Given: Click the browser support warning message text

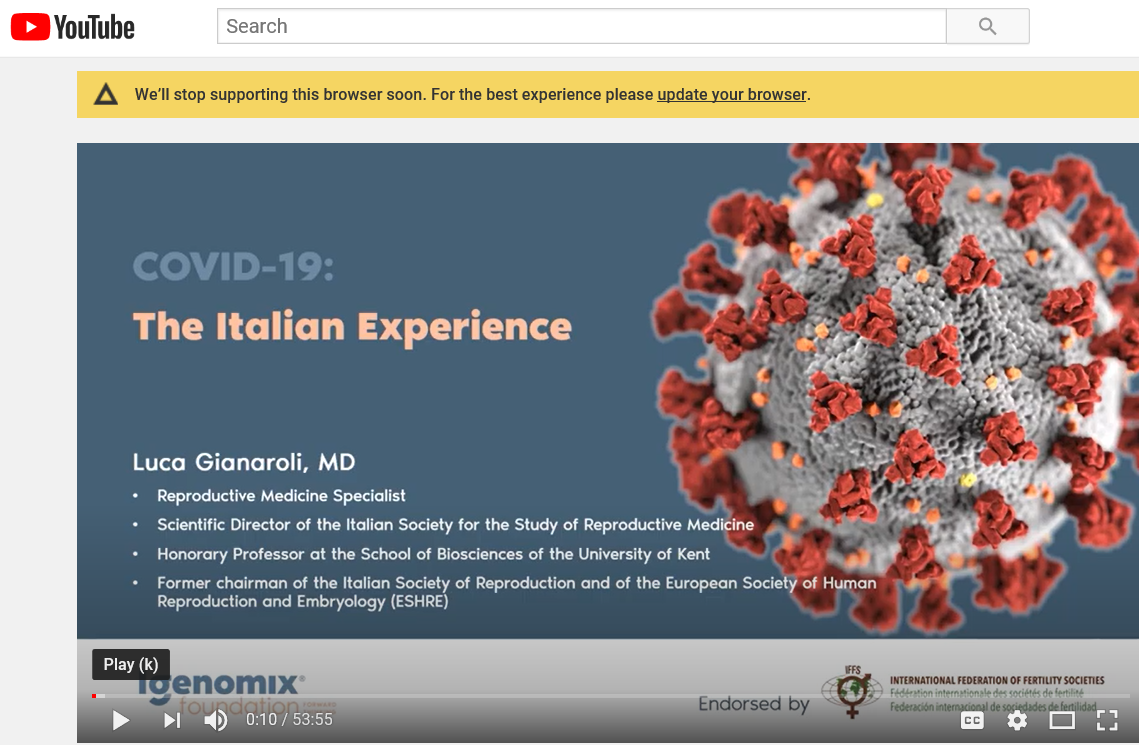Looking at the screenshot, I should click(x=473, y=94).
